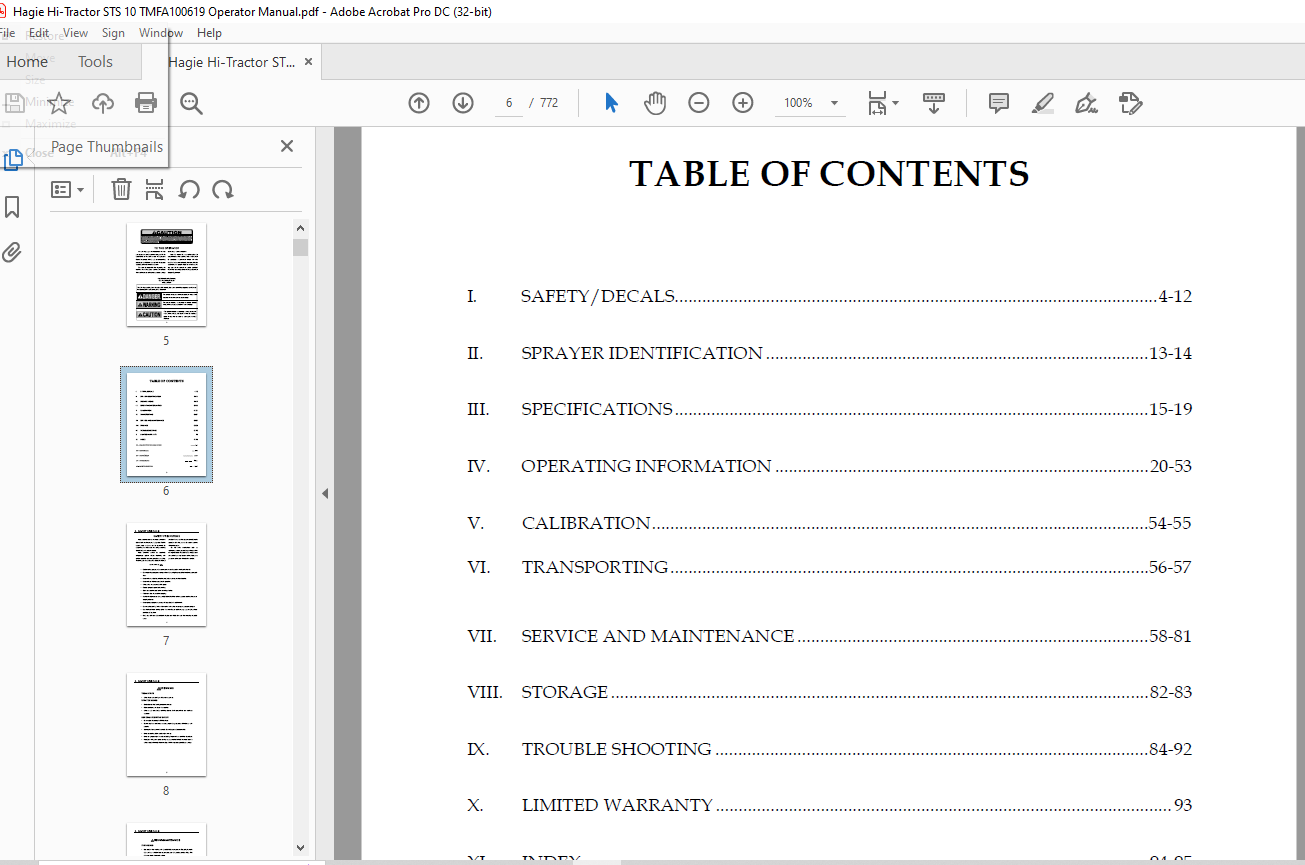Collapse the left navigation pane arrow
The image size is (1305, 865).
point(325,493)
